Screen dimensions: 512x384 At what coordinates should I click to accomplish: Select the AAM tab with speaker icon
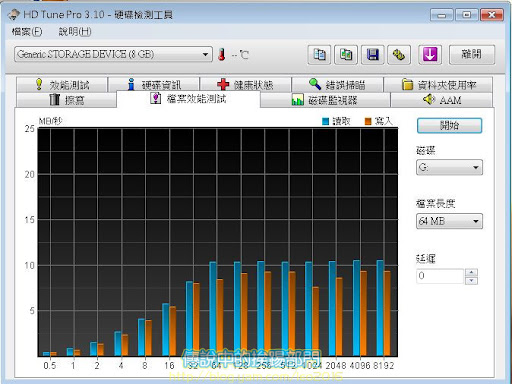click(442, 100)
